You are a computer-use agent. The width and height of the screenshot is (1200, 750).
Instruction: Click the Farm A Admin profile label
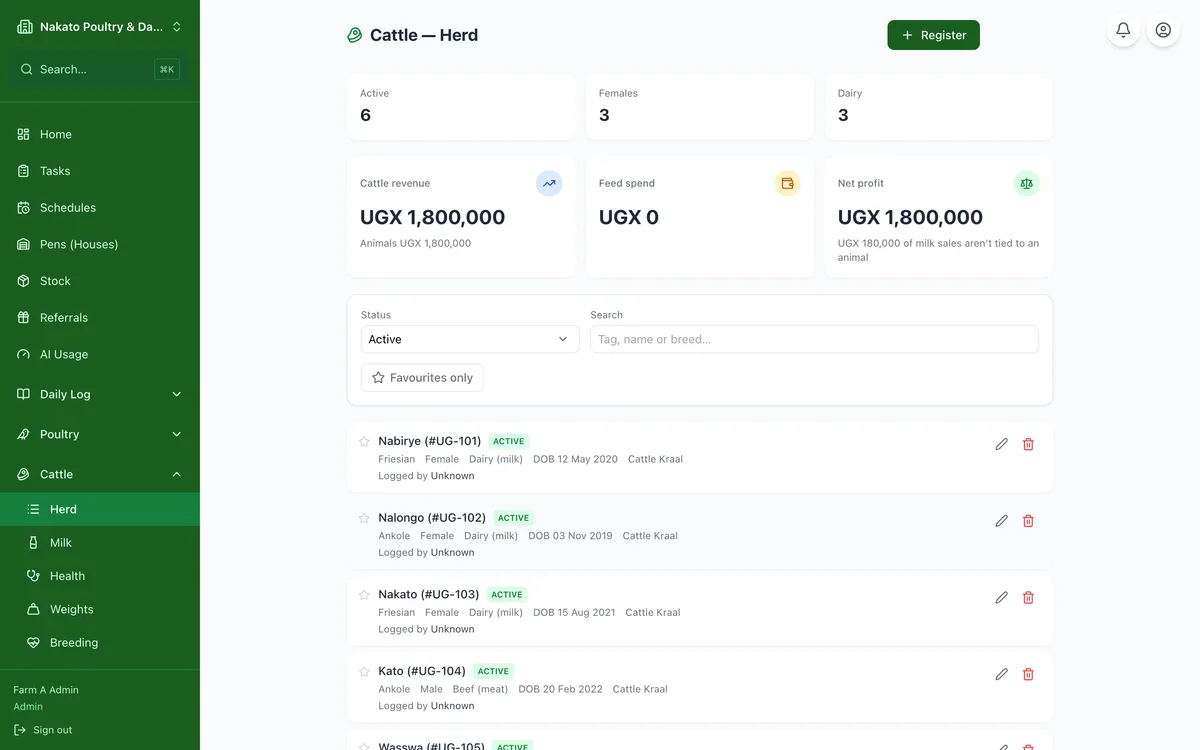[x=46, y=690]
